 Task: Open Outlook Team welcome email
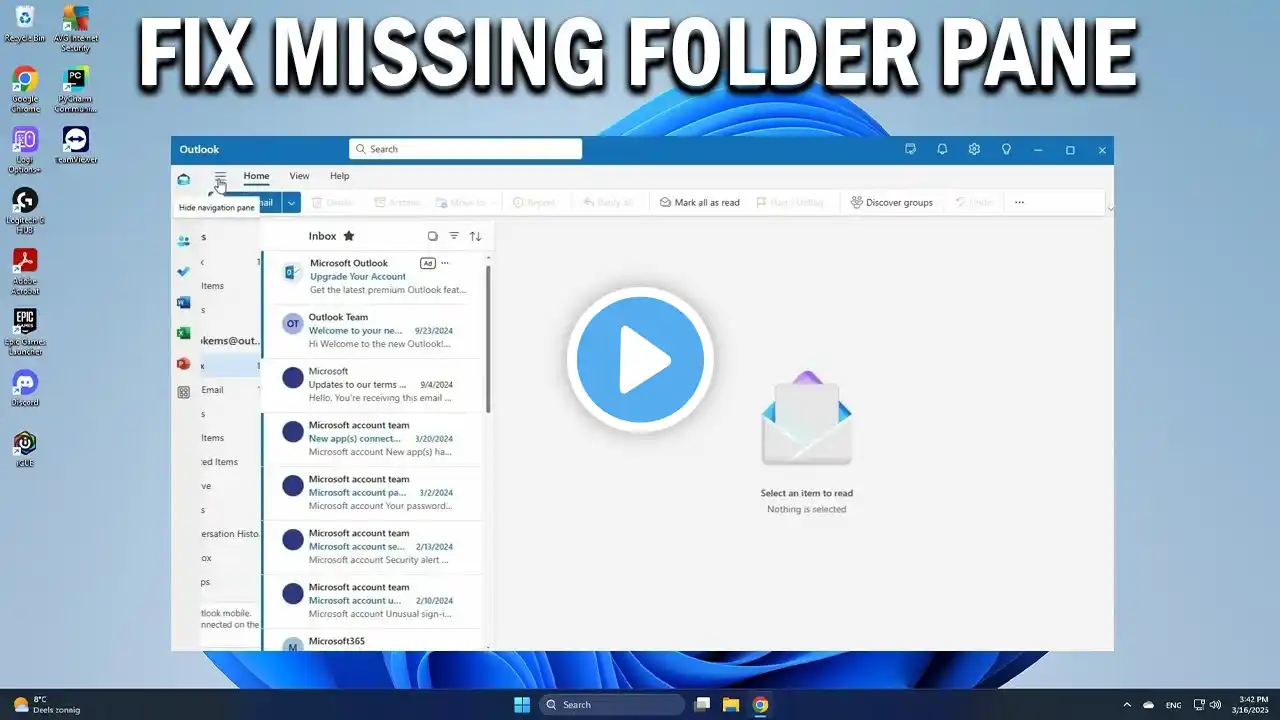click(x=372, y=331)
